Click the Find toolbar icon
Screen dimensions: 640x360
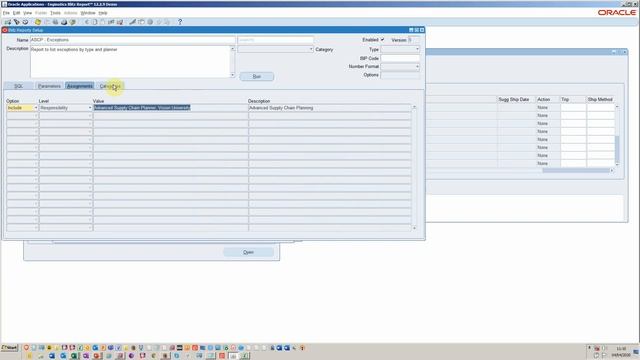point(17,22)
